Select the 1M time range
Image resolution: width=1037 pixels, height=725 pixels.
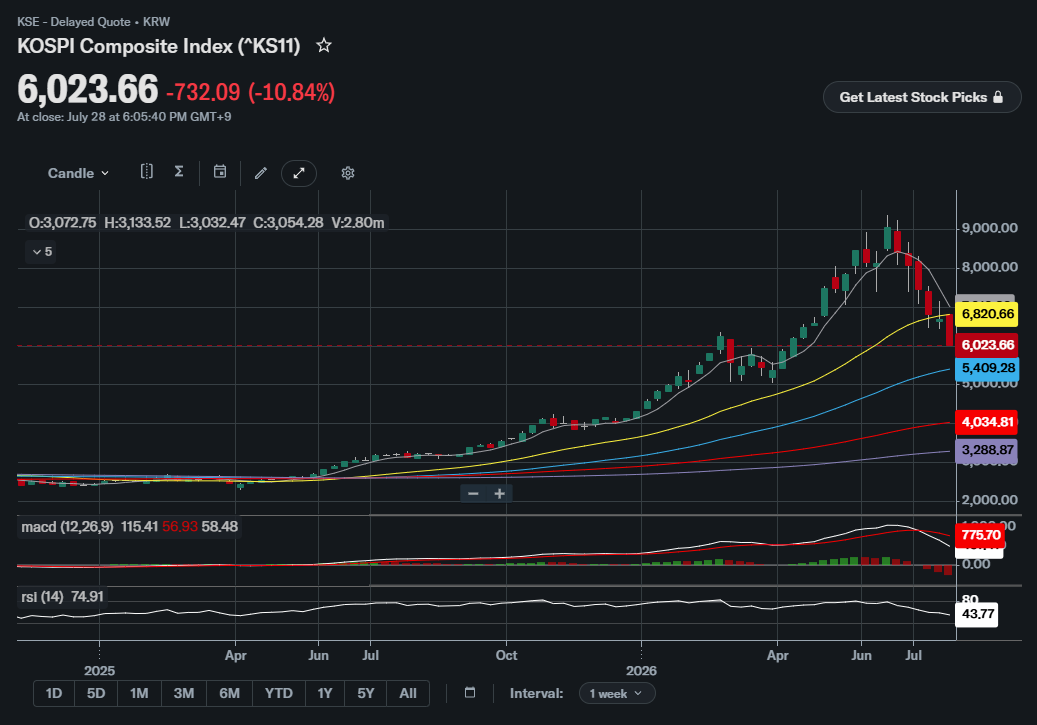[x=139, y=693]
